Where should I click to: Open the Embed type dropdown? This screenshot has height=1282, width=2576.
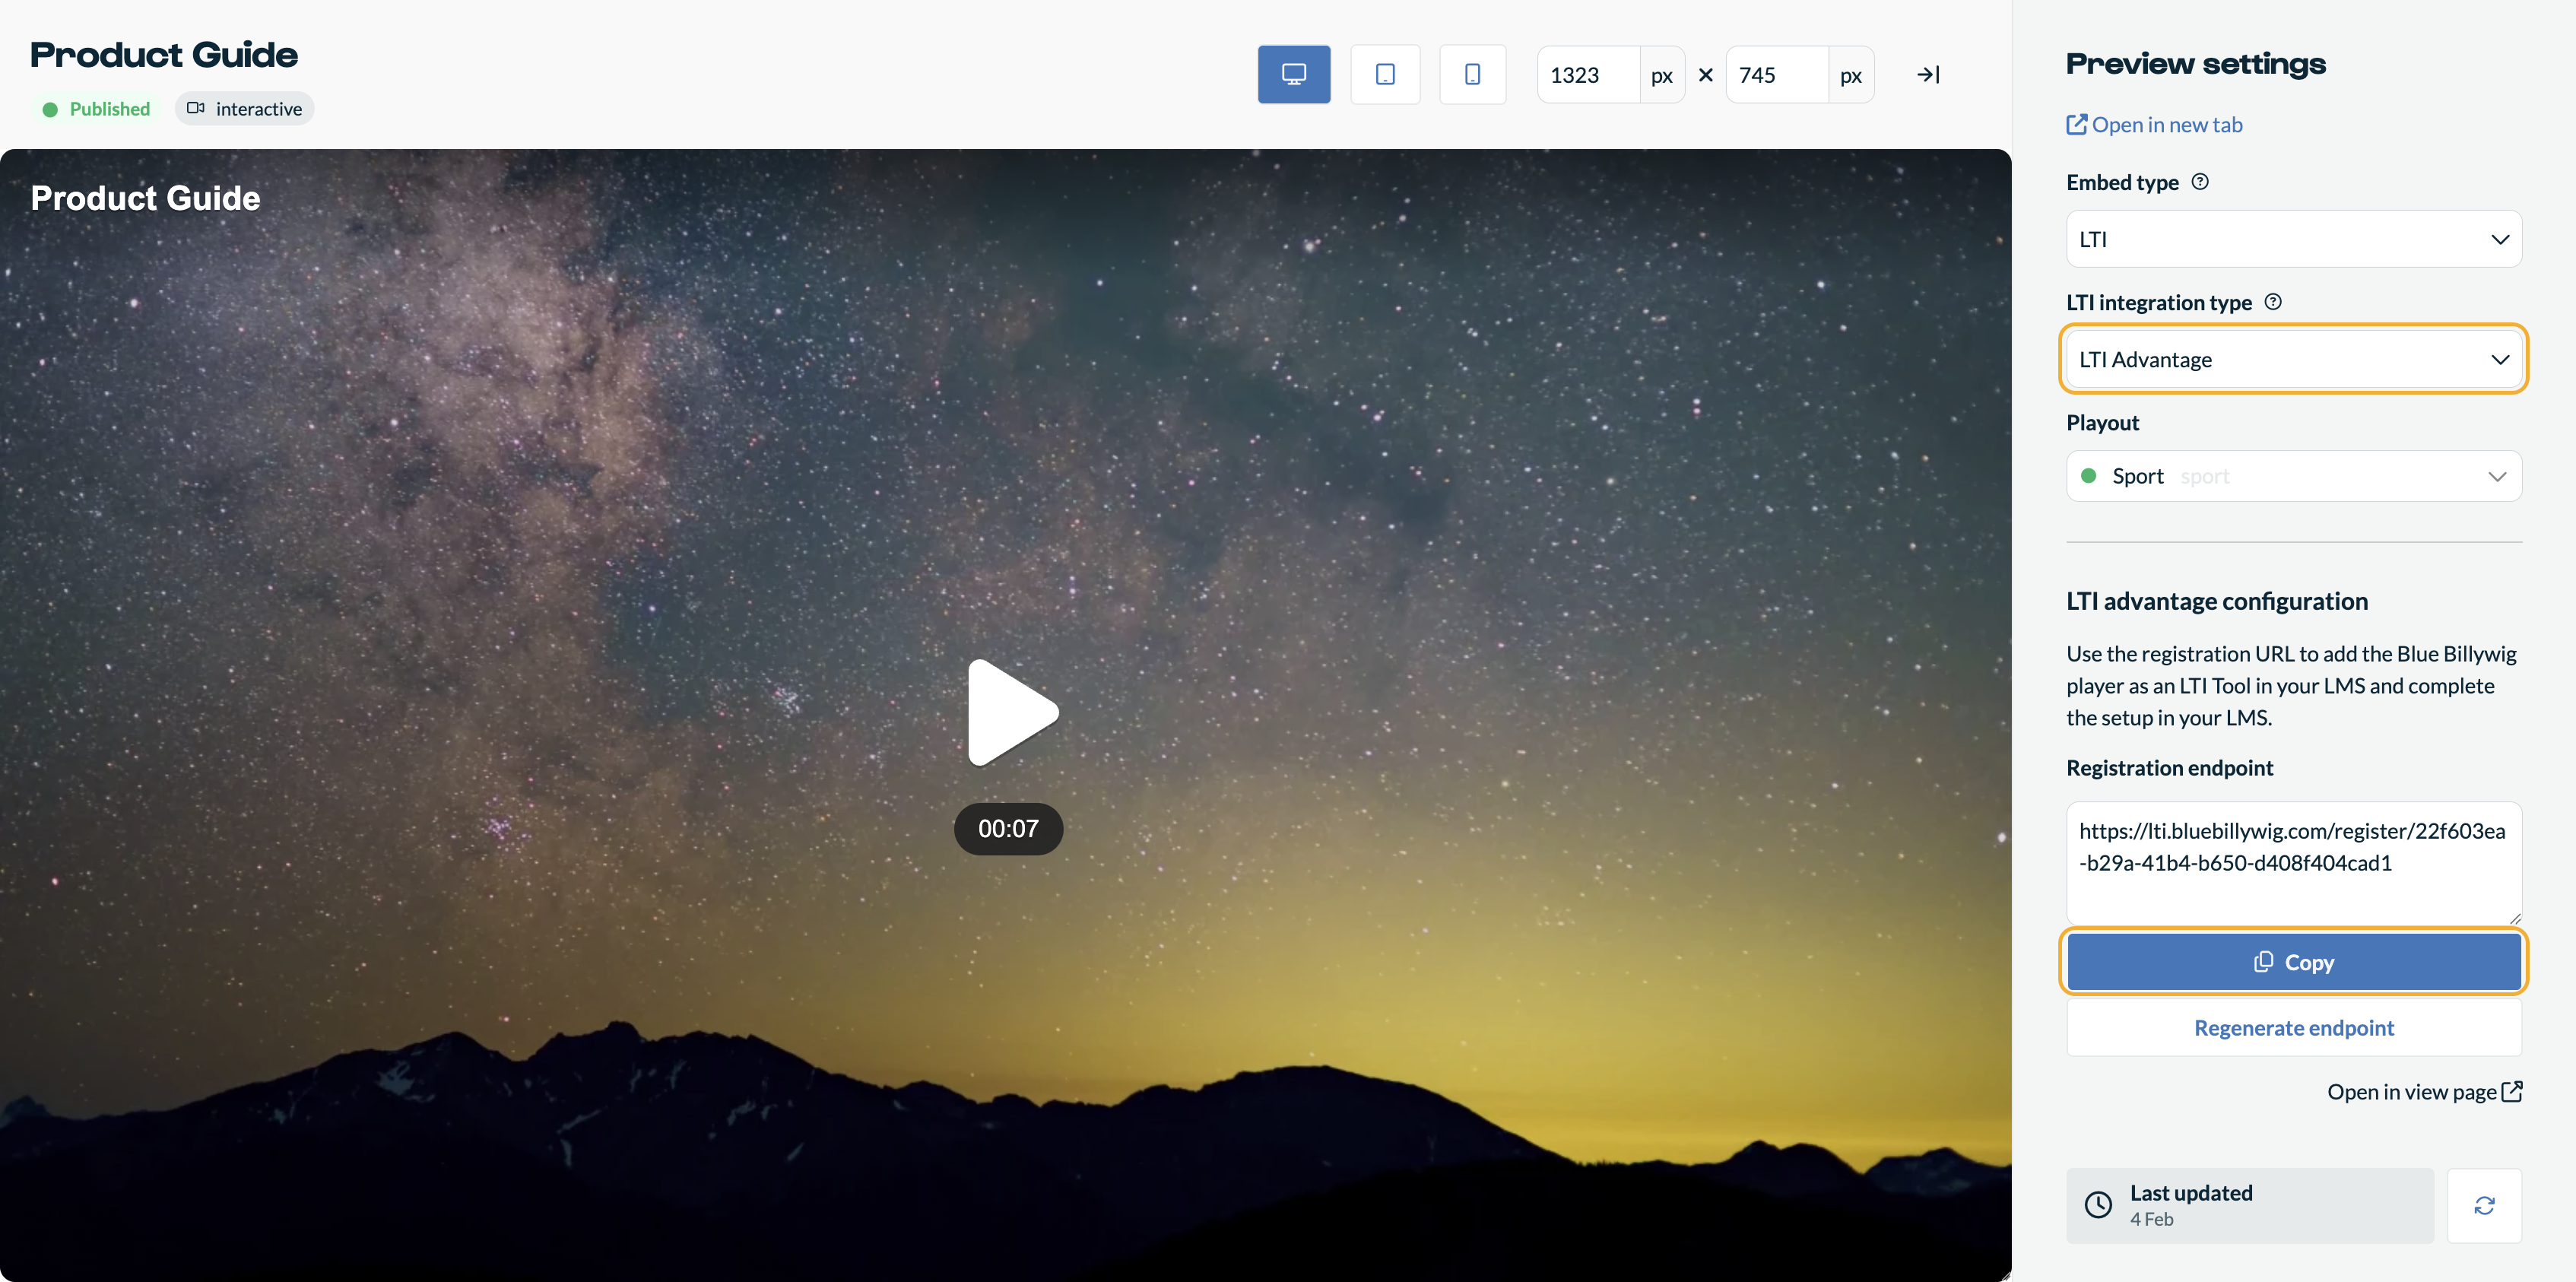2293,239
